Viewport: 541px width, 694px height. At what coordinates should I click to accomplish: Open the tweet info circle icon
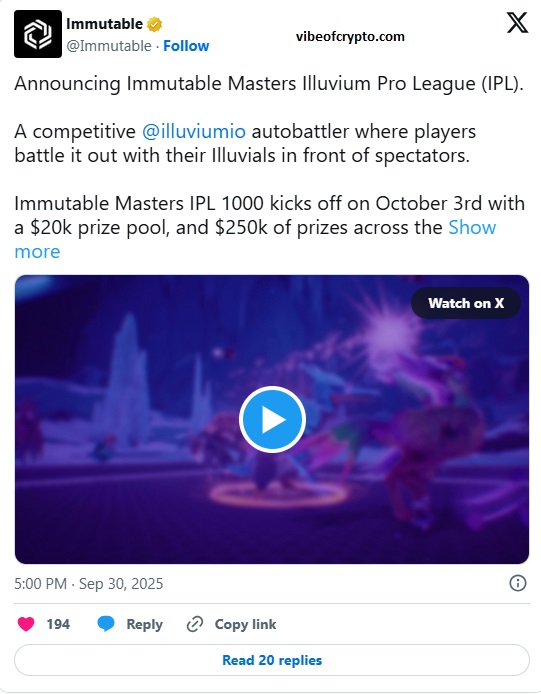pos(518,583)
